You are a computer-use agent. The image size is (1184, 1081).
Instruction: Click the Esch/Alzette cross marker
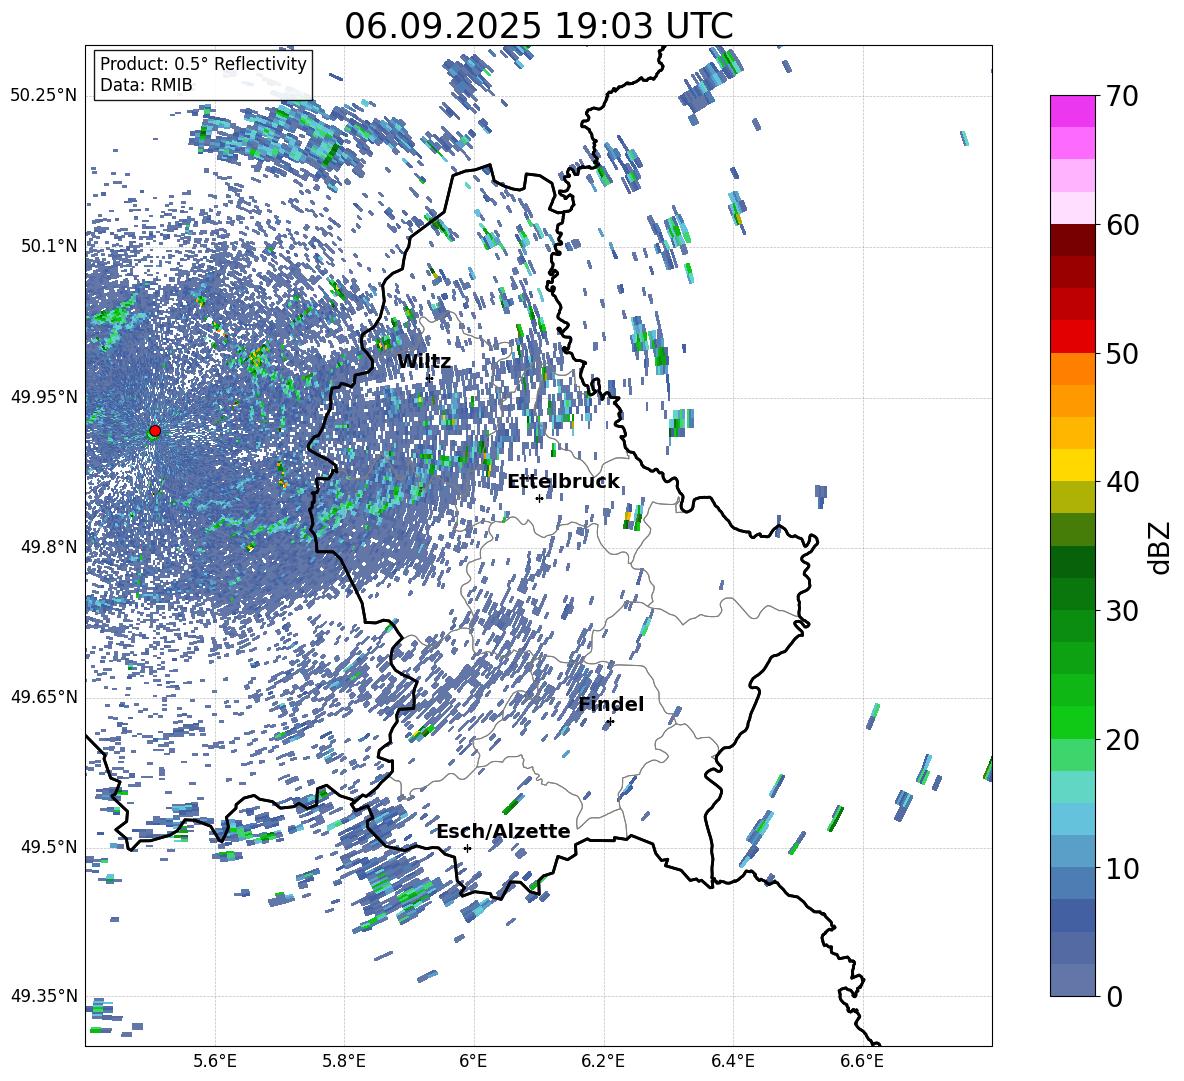(x=467, y=848)
